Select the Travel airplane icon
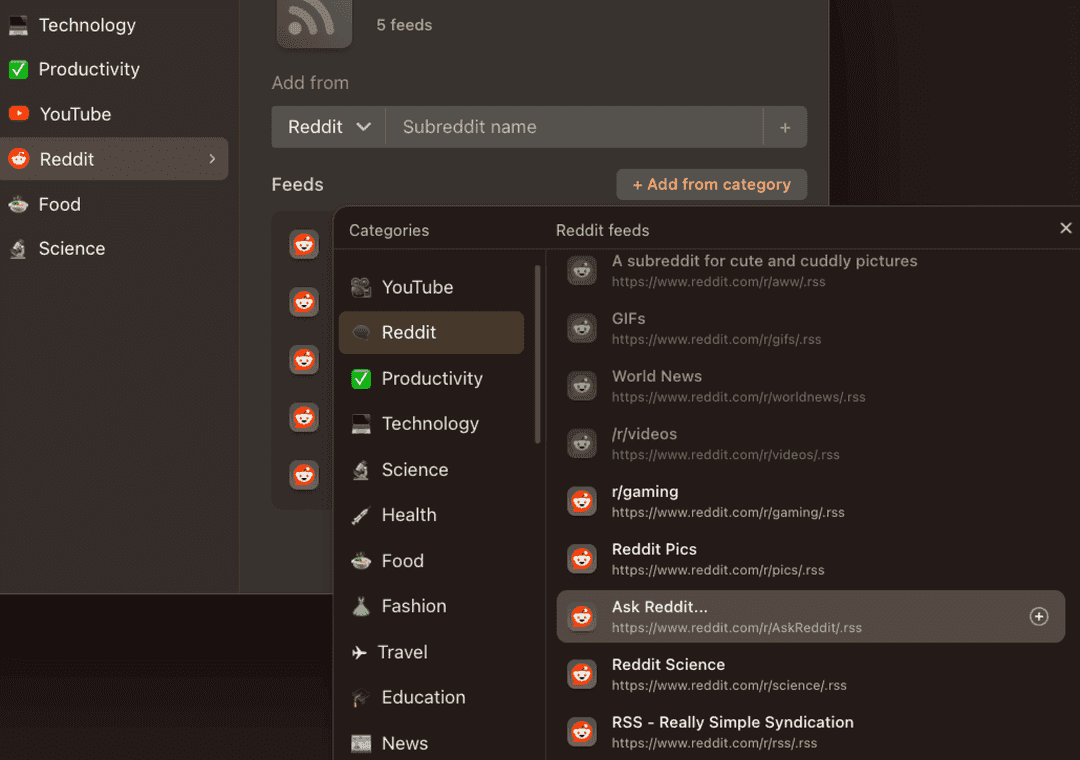This screenshot has width=1080, height=760. click(x=360, y=652)
